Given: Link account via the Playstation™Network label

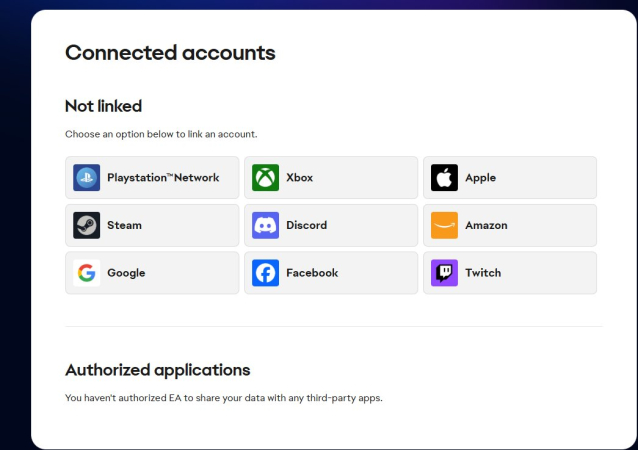Looking at the screenshot, I should [x=162, y=178].
